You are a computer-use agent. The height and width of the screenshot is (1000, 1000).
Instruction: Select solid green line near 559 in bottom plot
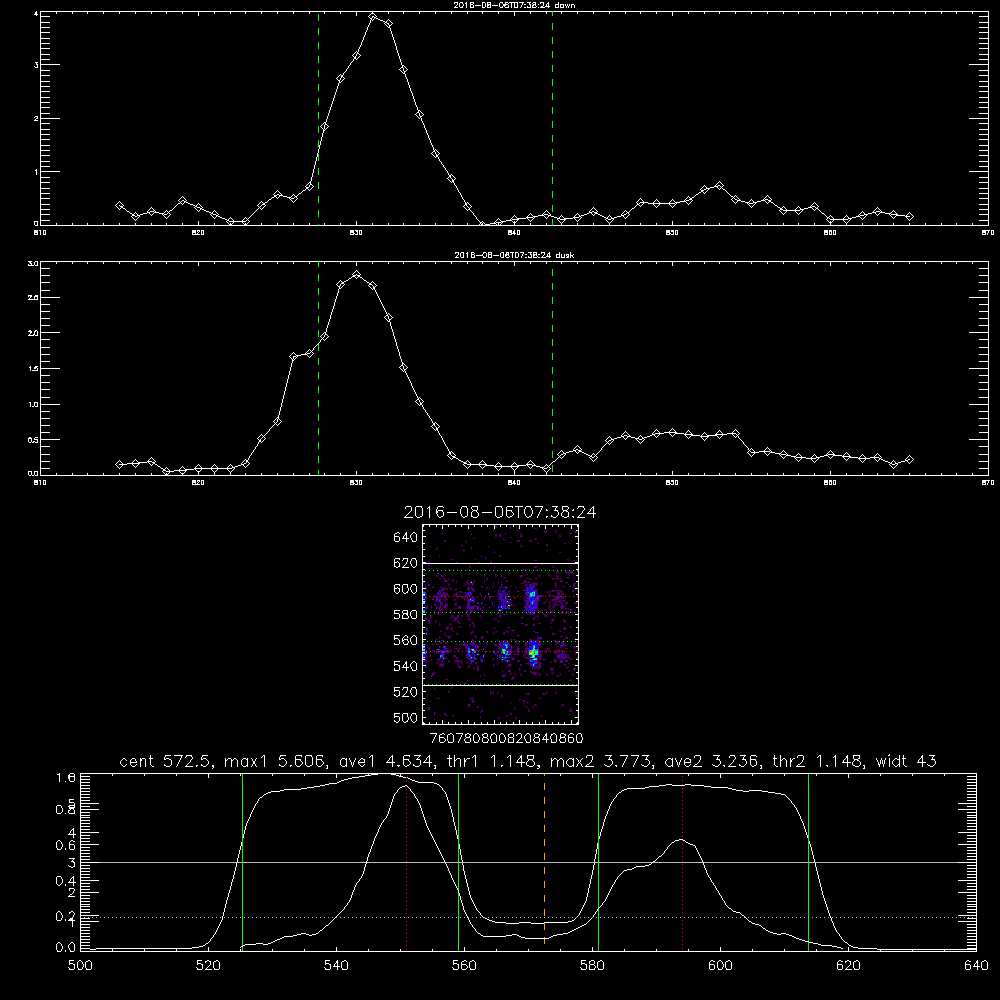click(459, 861)
